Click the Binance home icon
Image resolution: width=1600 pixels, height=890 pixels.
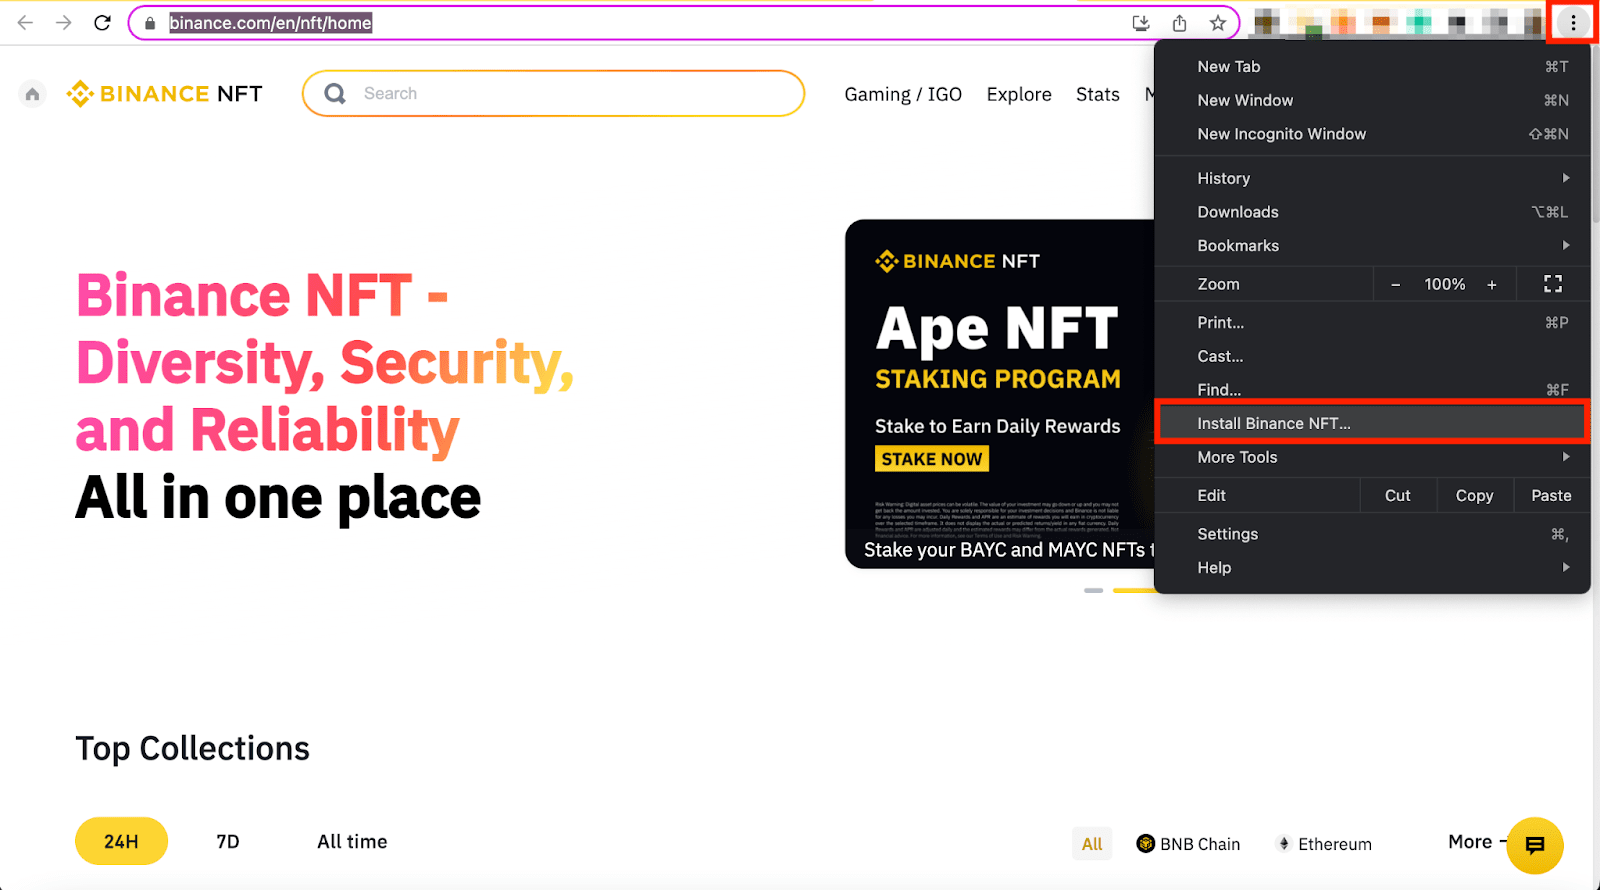pos(32,94)
